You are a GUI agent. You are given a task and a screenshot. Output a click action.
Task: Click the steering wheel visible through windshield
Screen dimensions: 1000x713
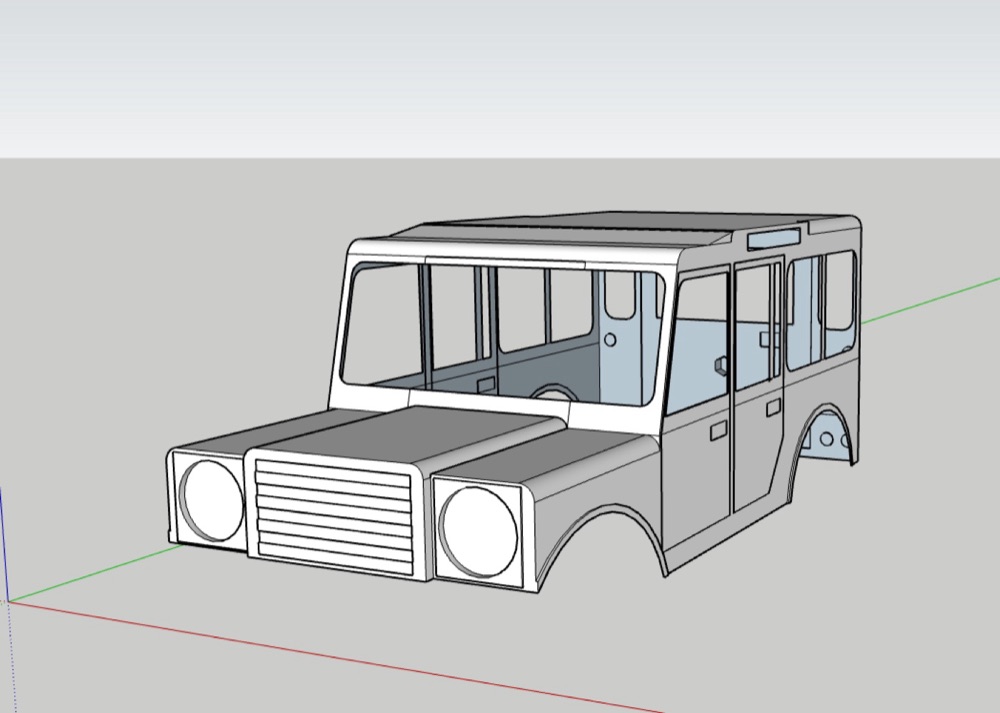[554, 392]
